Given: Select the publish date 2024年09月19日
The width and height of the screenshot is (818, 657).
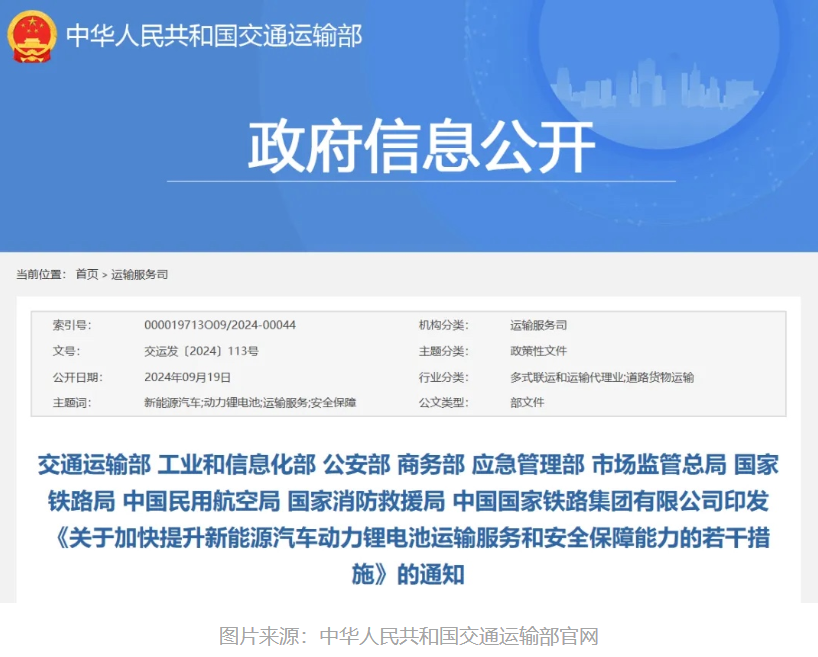Looking at the screenshot, I should click(187, 377).
